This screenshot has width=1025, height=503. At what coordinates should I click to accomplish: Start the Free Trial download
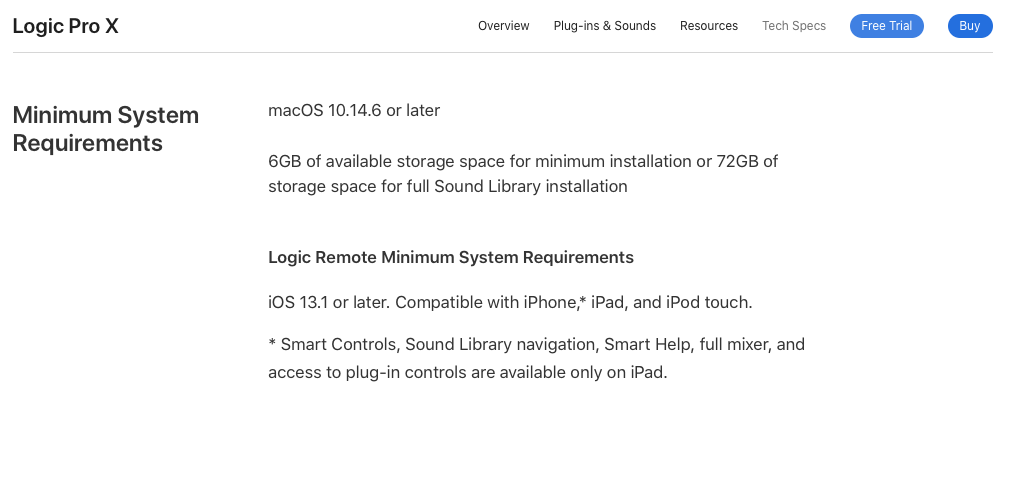tap(887, 26)
